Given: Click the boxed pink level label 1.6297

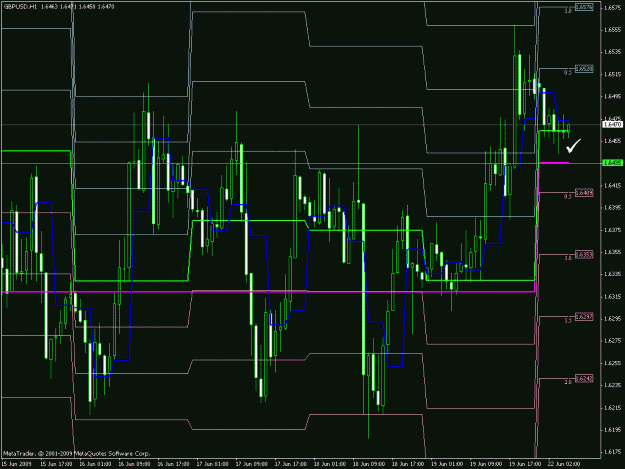Looking at the screenshot, I should coord(584,317).
